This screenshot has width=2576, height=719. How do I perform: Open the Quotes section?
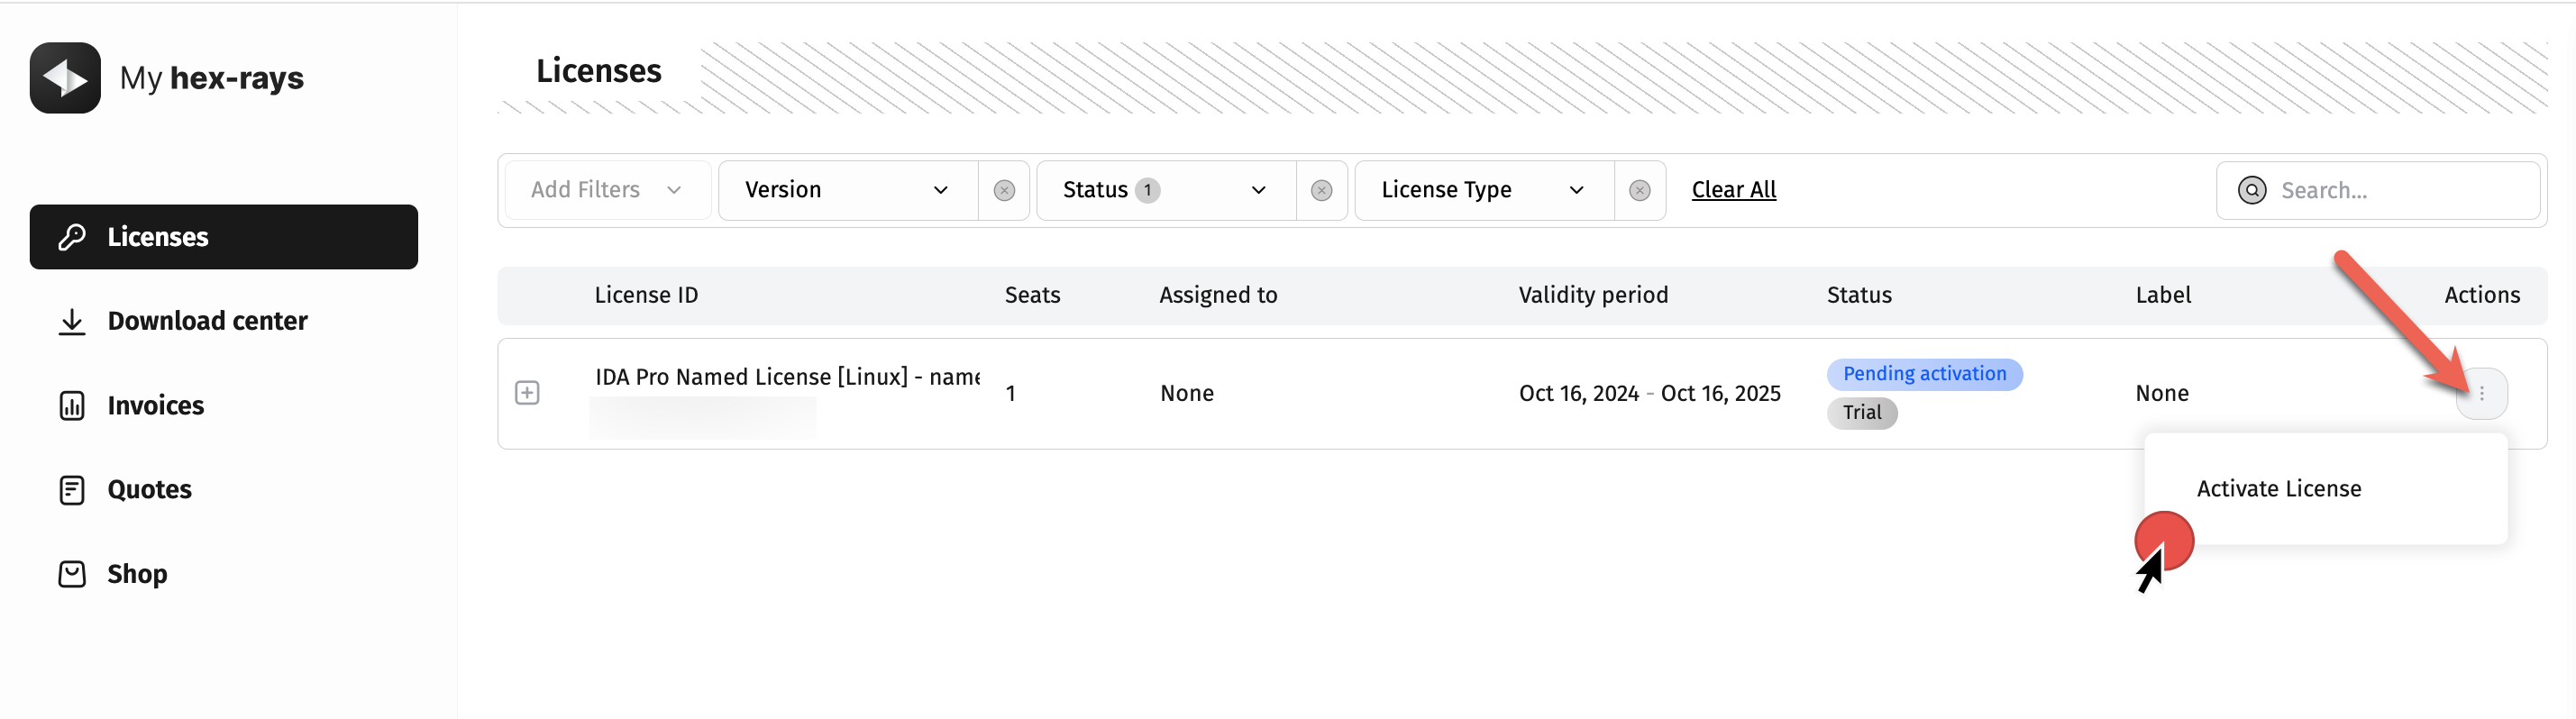tap(149, 489)
